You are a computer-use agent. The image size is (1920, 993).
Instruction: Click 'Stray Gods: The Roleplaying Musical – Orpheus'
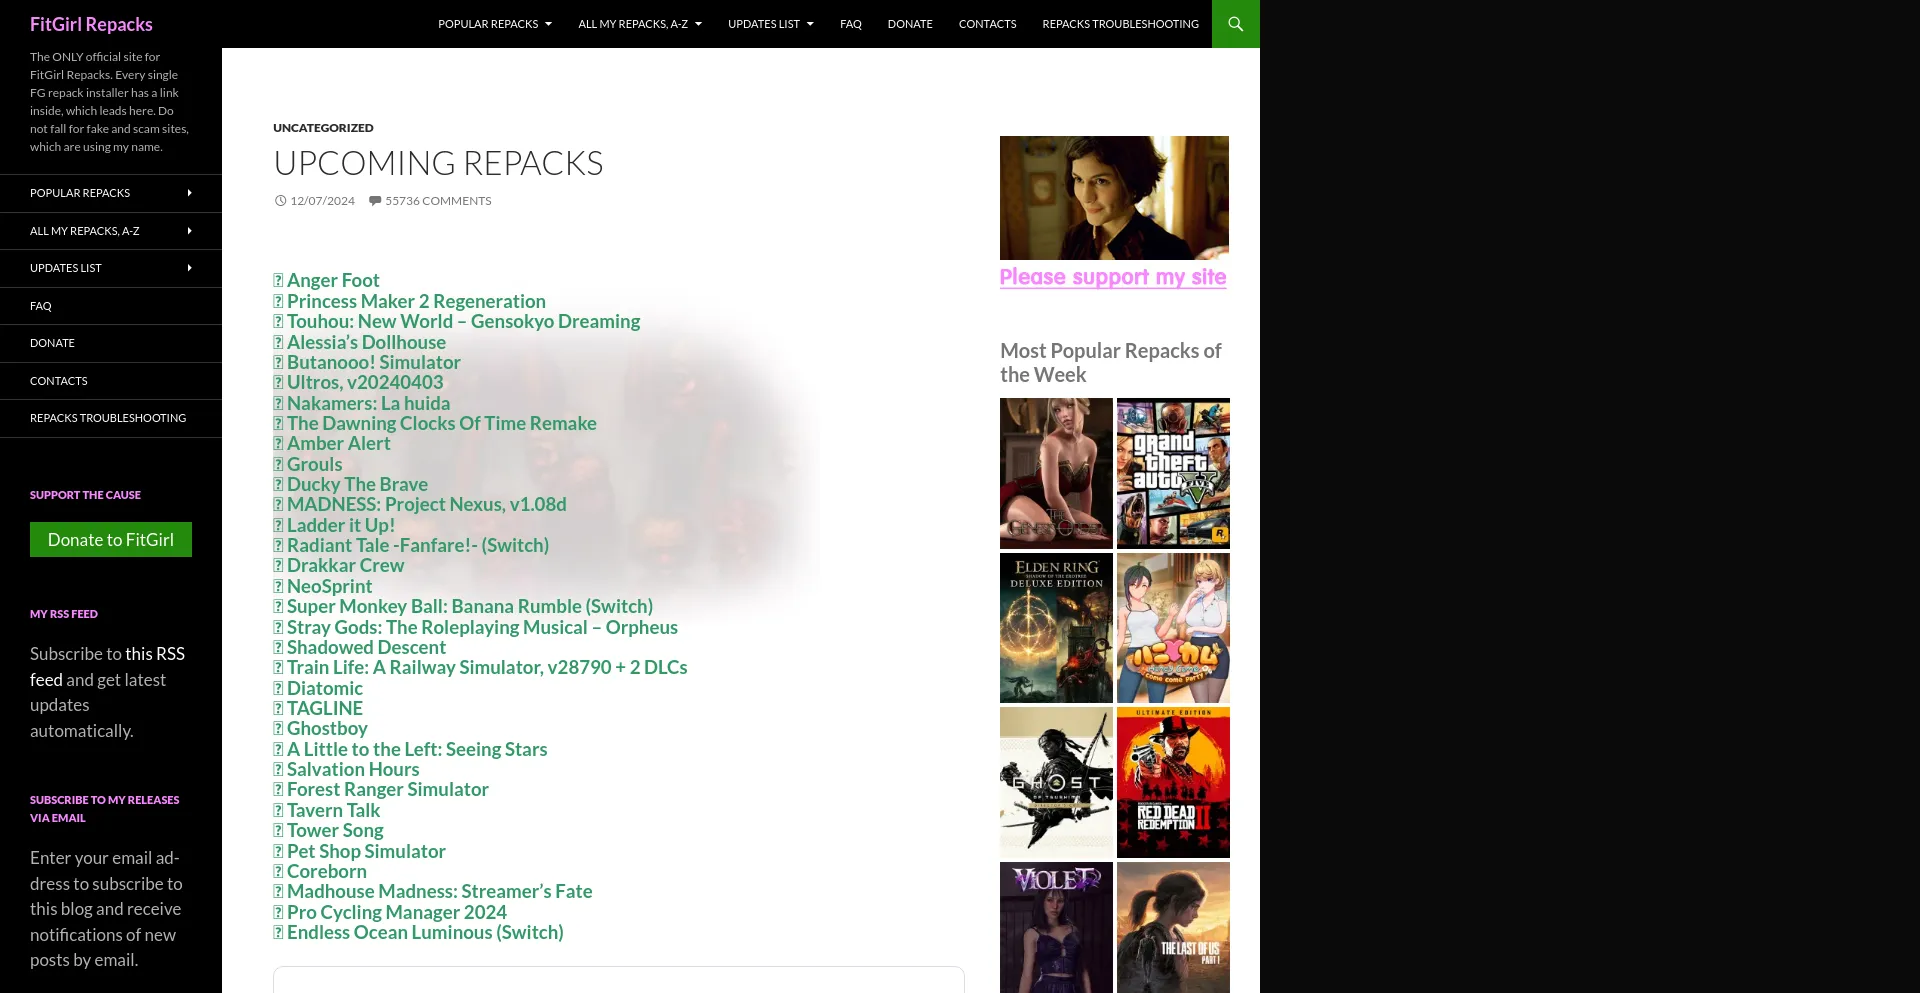(482, 627)
